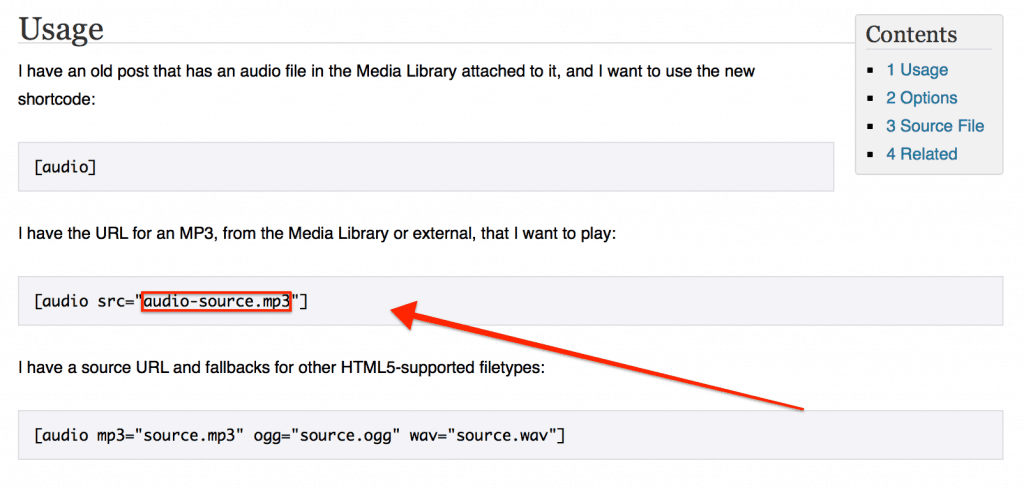Click the source.mp3 value in the fallback shortcode
Viewport: 1024px width, 488px height.
(189, 434)
